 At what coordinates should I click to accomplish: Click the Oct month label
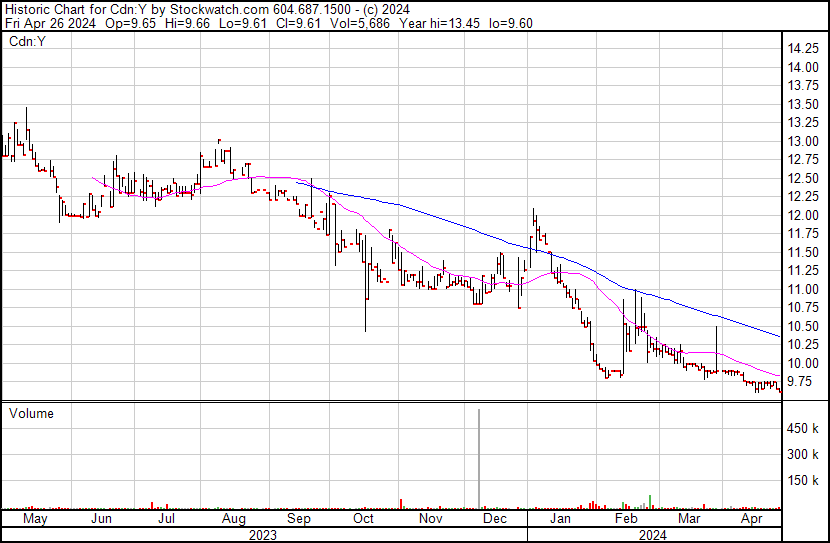[x=364, y=519]
